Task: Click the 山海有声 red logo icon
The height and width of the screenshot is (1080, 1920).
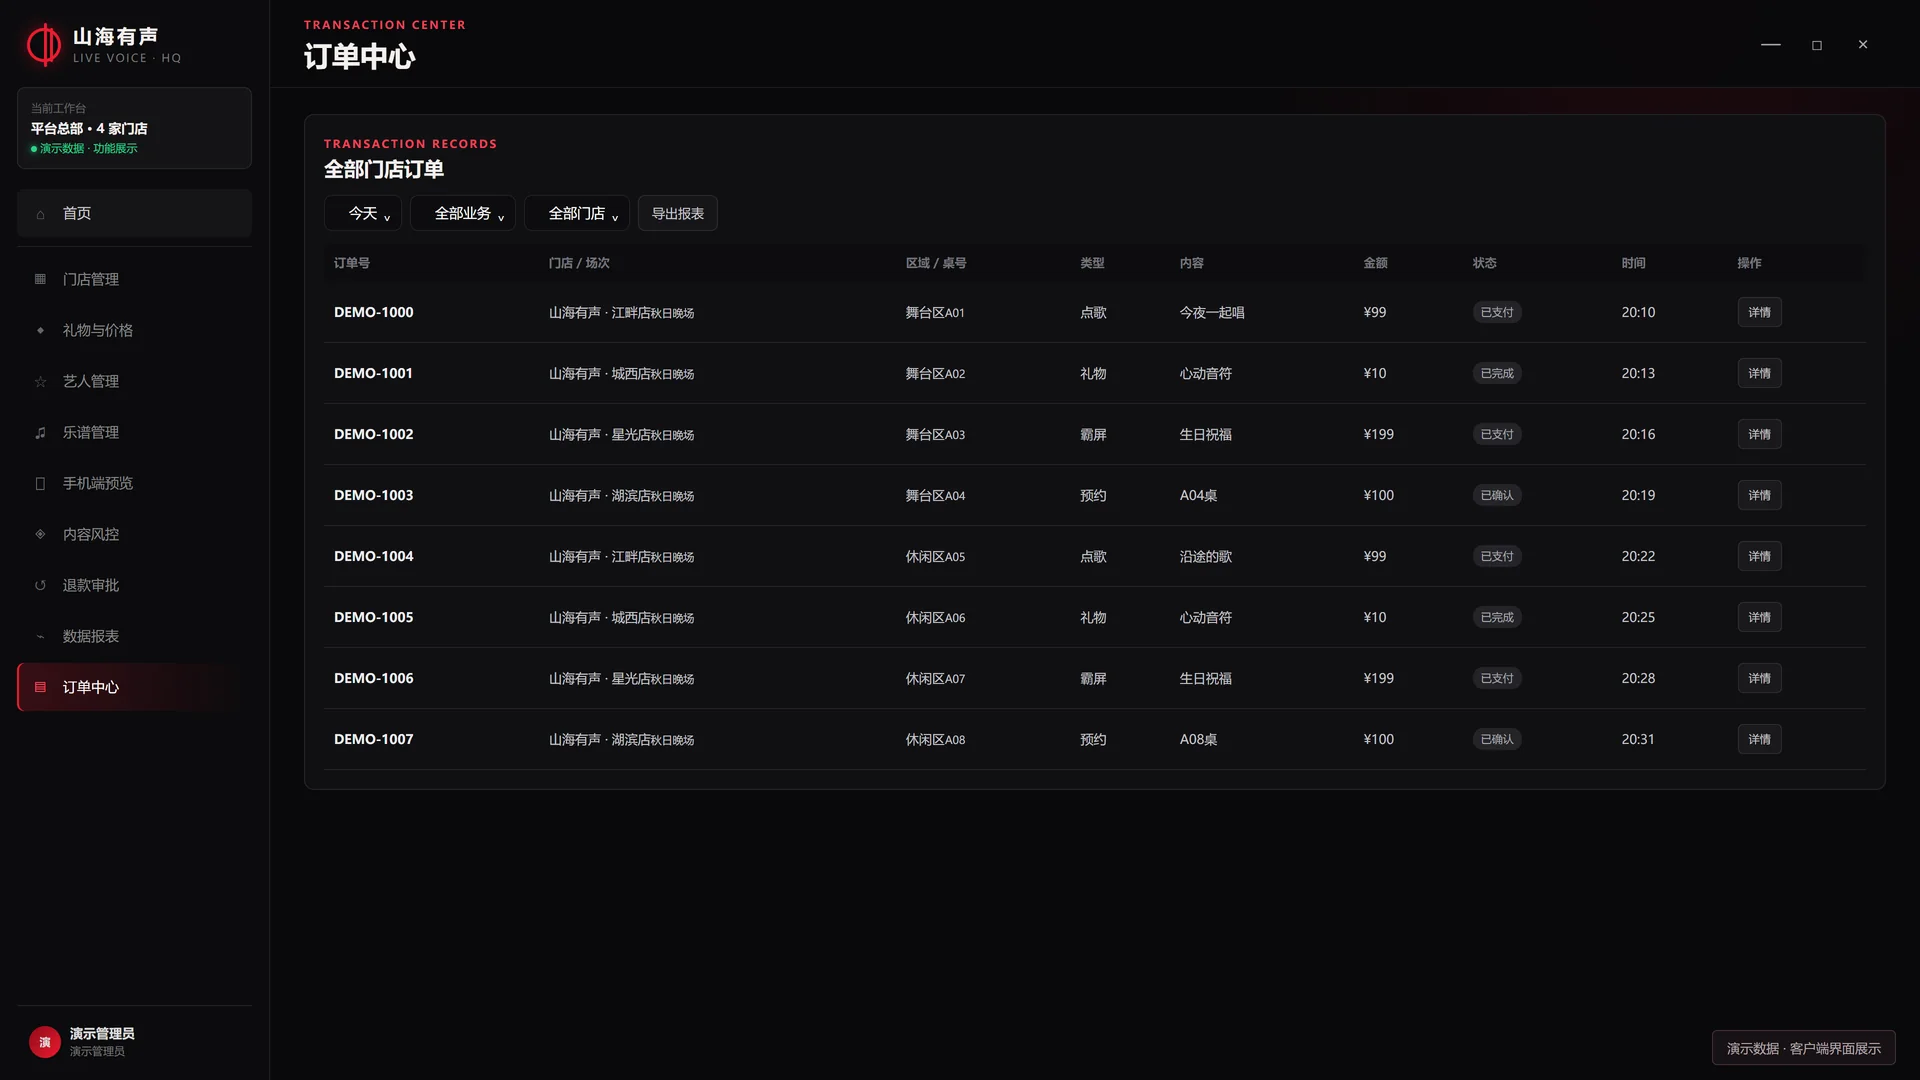Action: [x=44, y=45]
